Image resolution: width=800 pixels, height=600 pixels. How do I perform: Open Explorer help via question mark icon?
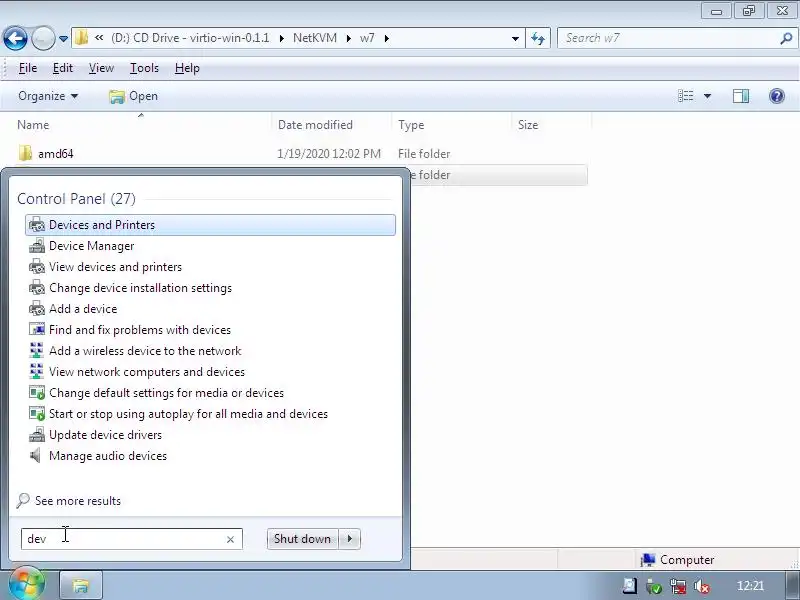pyautogui.click(x=777, y=96)
